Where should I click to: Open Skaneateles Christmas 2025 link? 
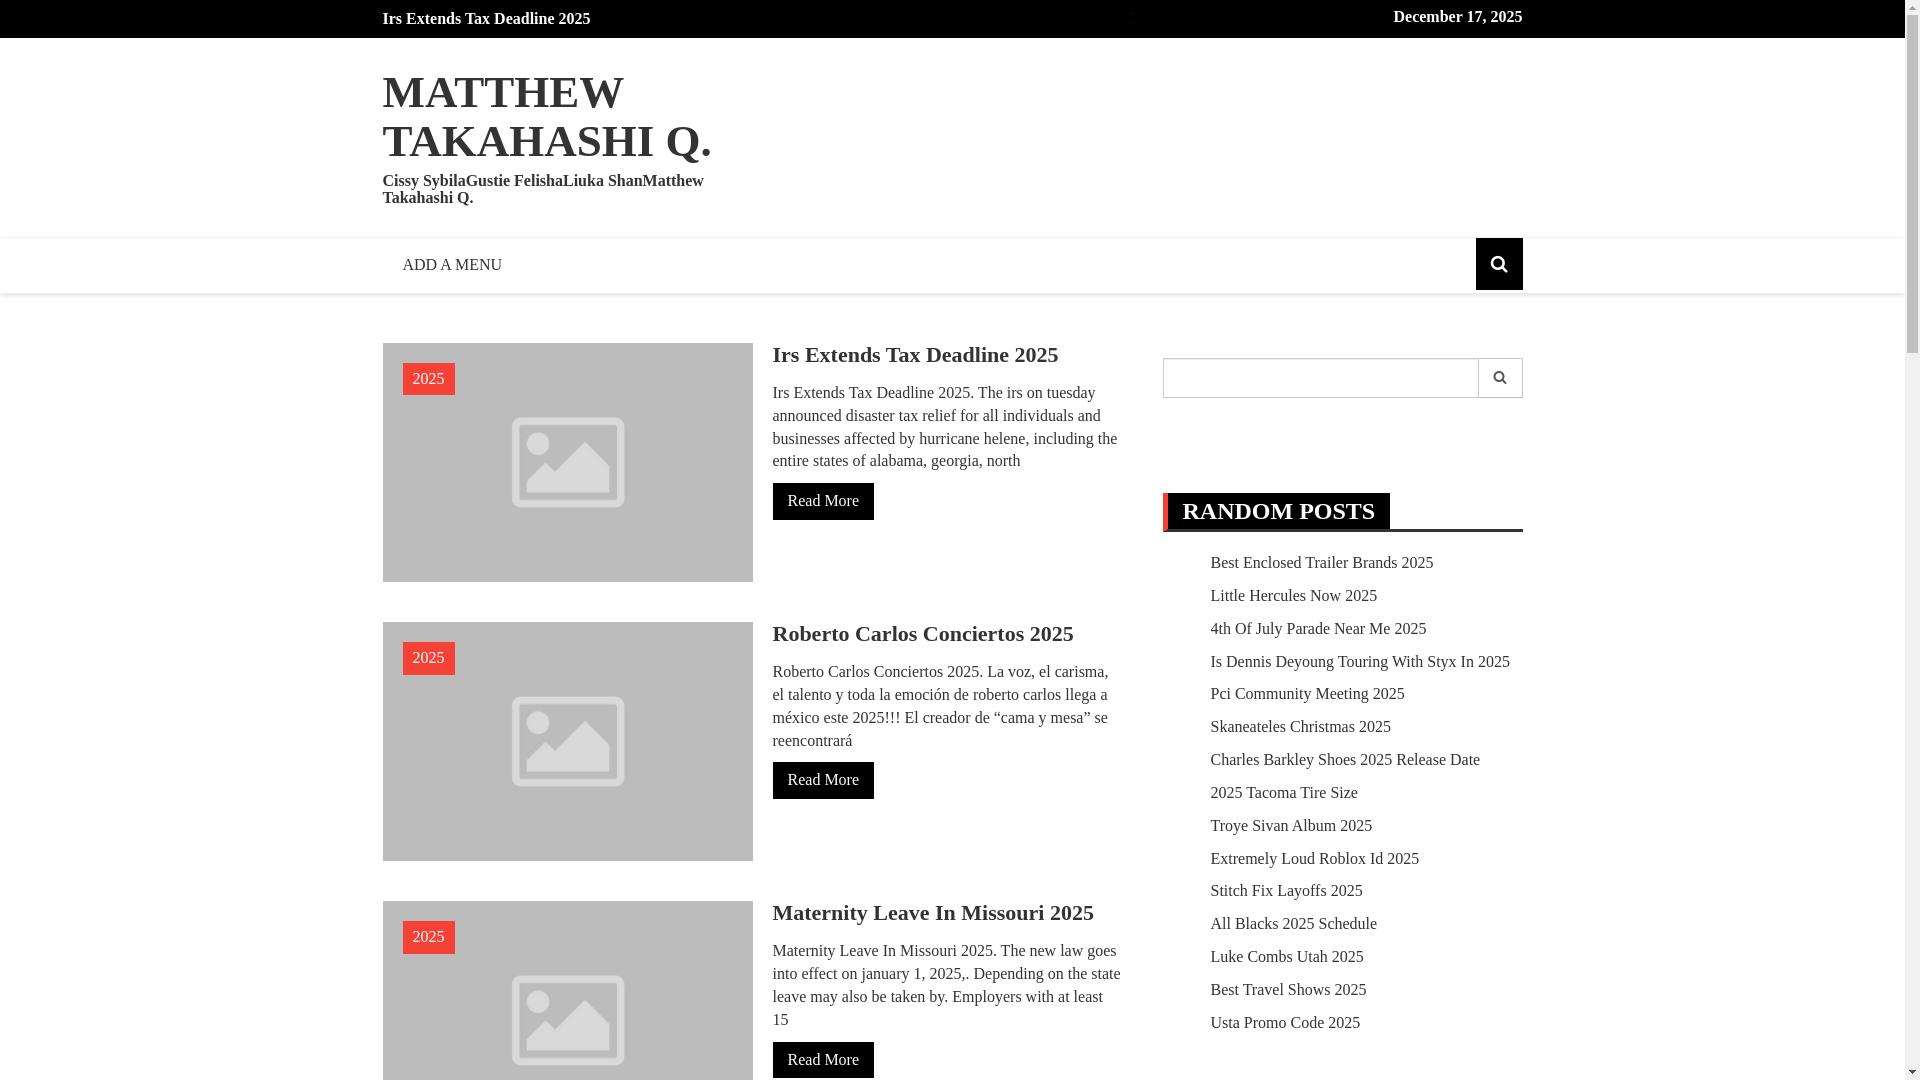pyautogui.click(x=1300, y=727)
